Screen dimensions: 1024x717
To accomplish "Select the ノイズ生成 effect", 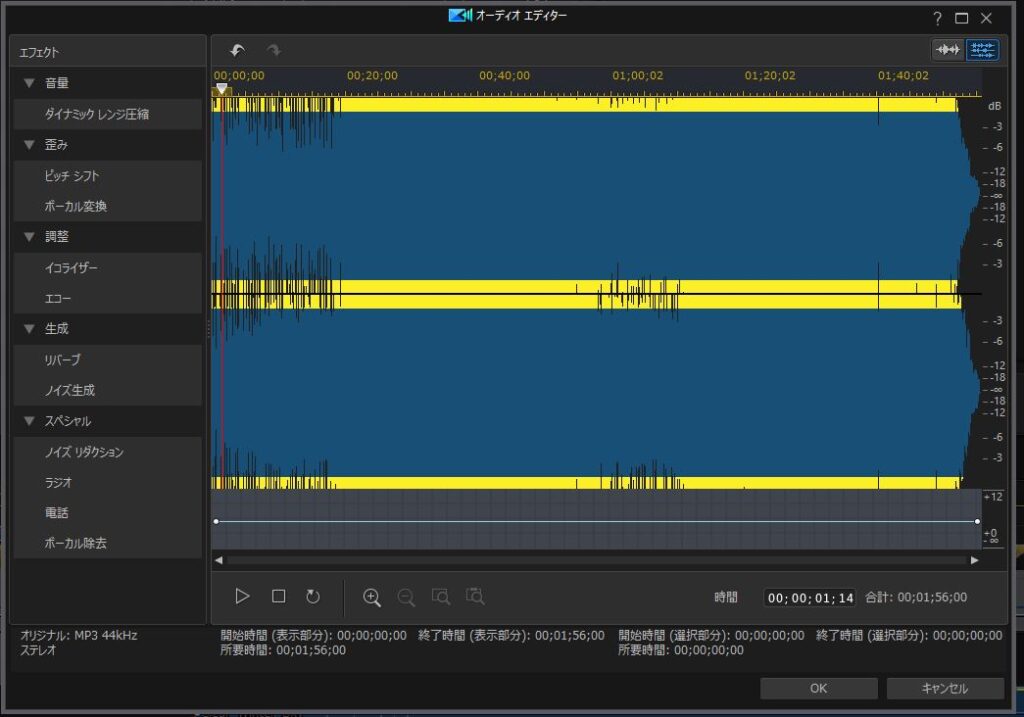I will coord(108,390).
